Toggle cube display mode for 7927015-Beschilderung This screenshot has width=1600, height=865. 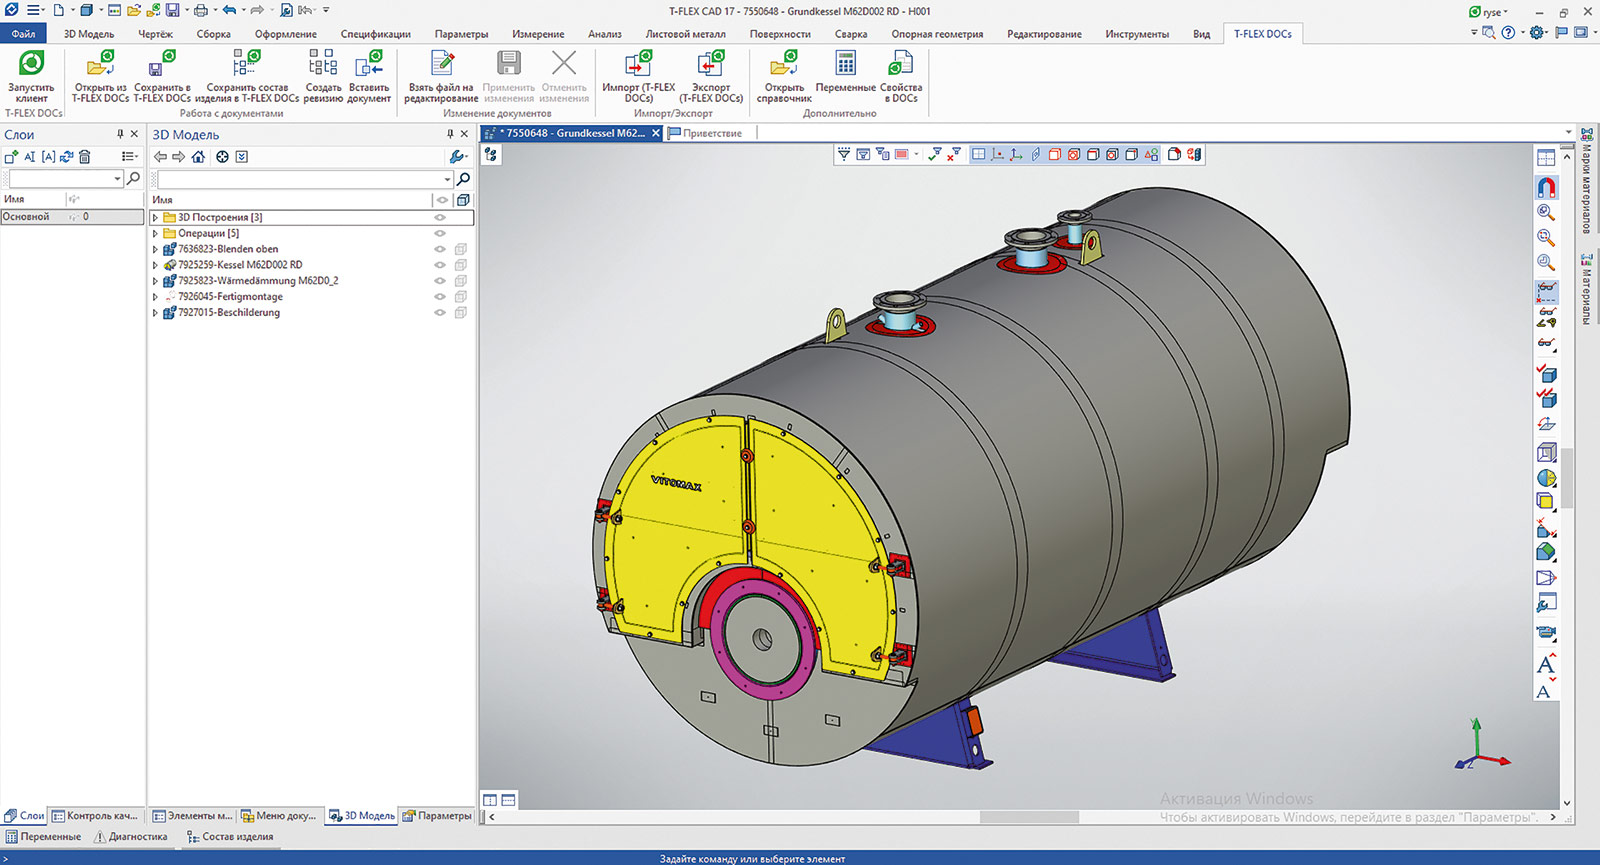461,313
